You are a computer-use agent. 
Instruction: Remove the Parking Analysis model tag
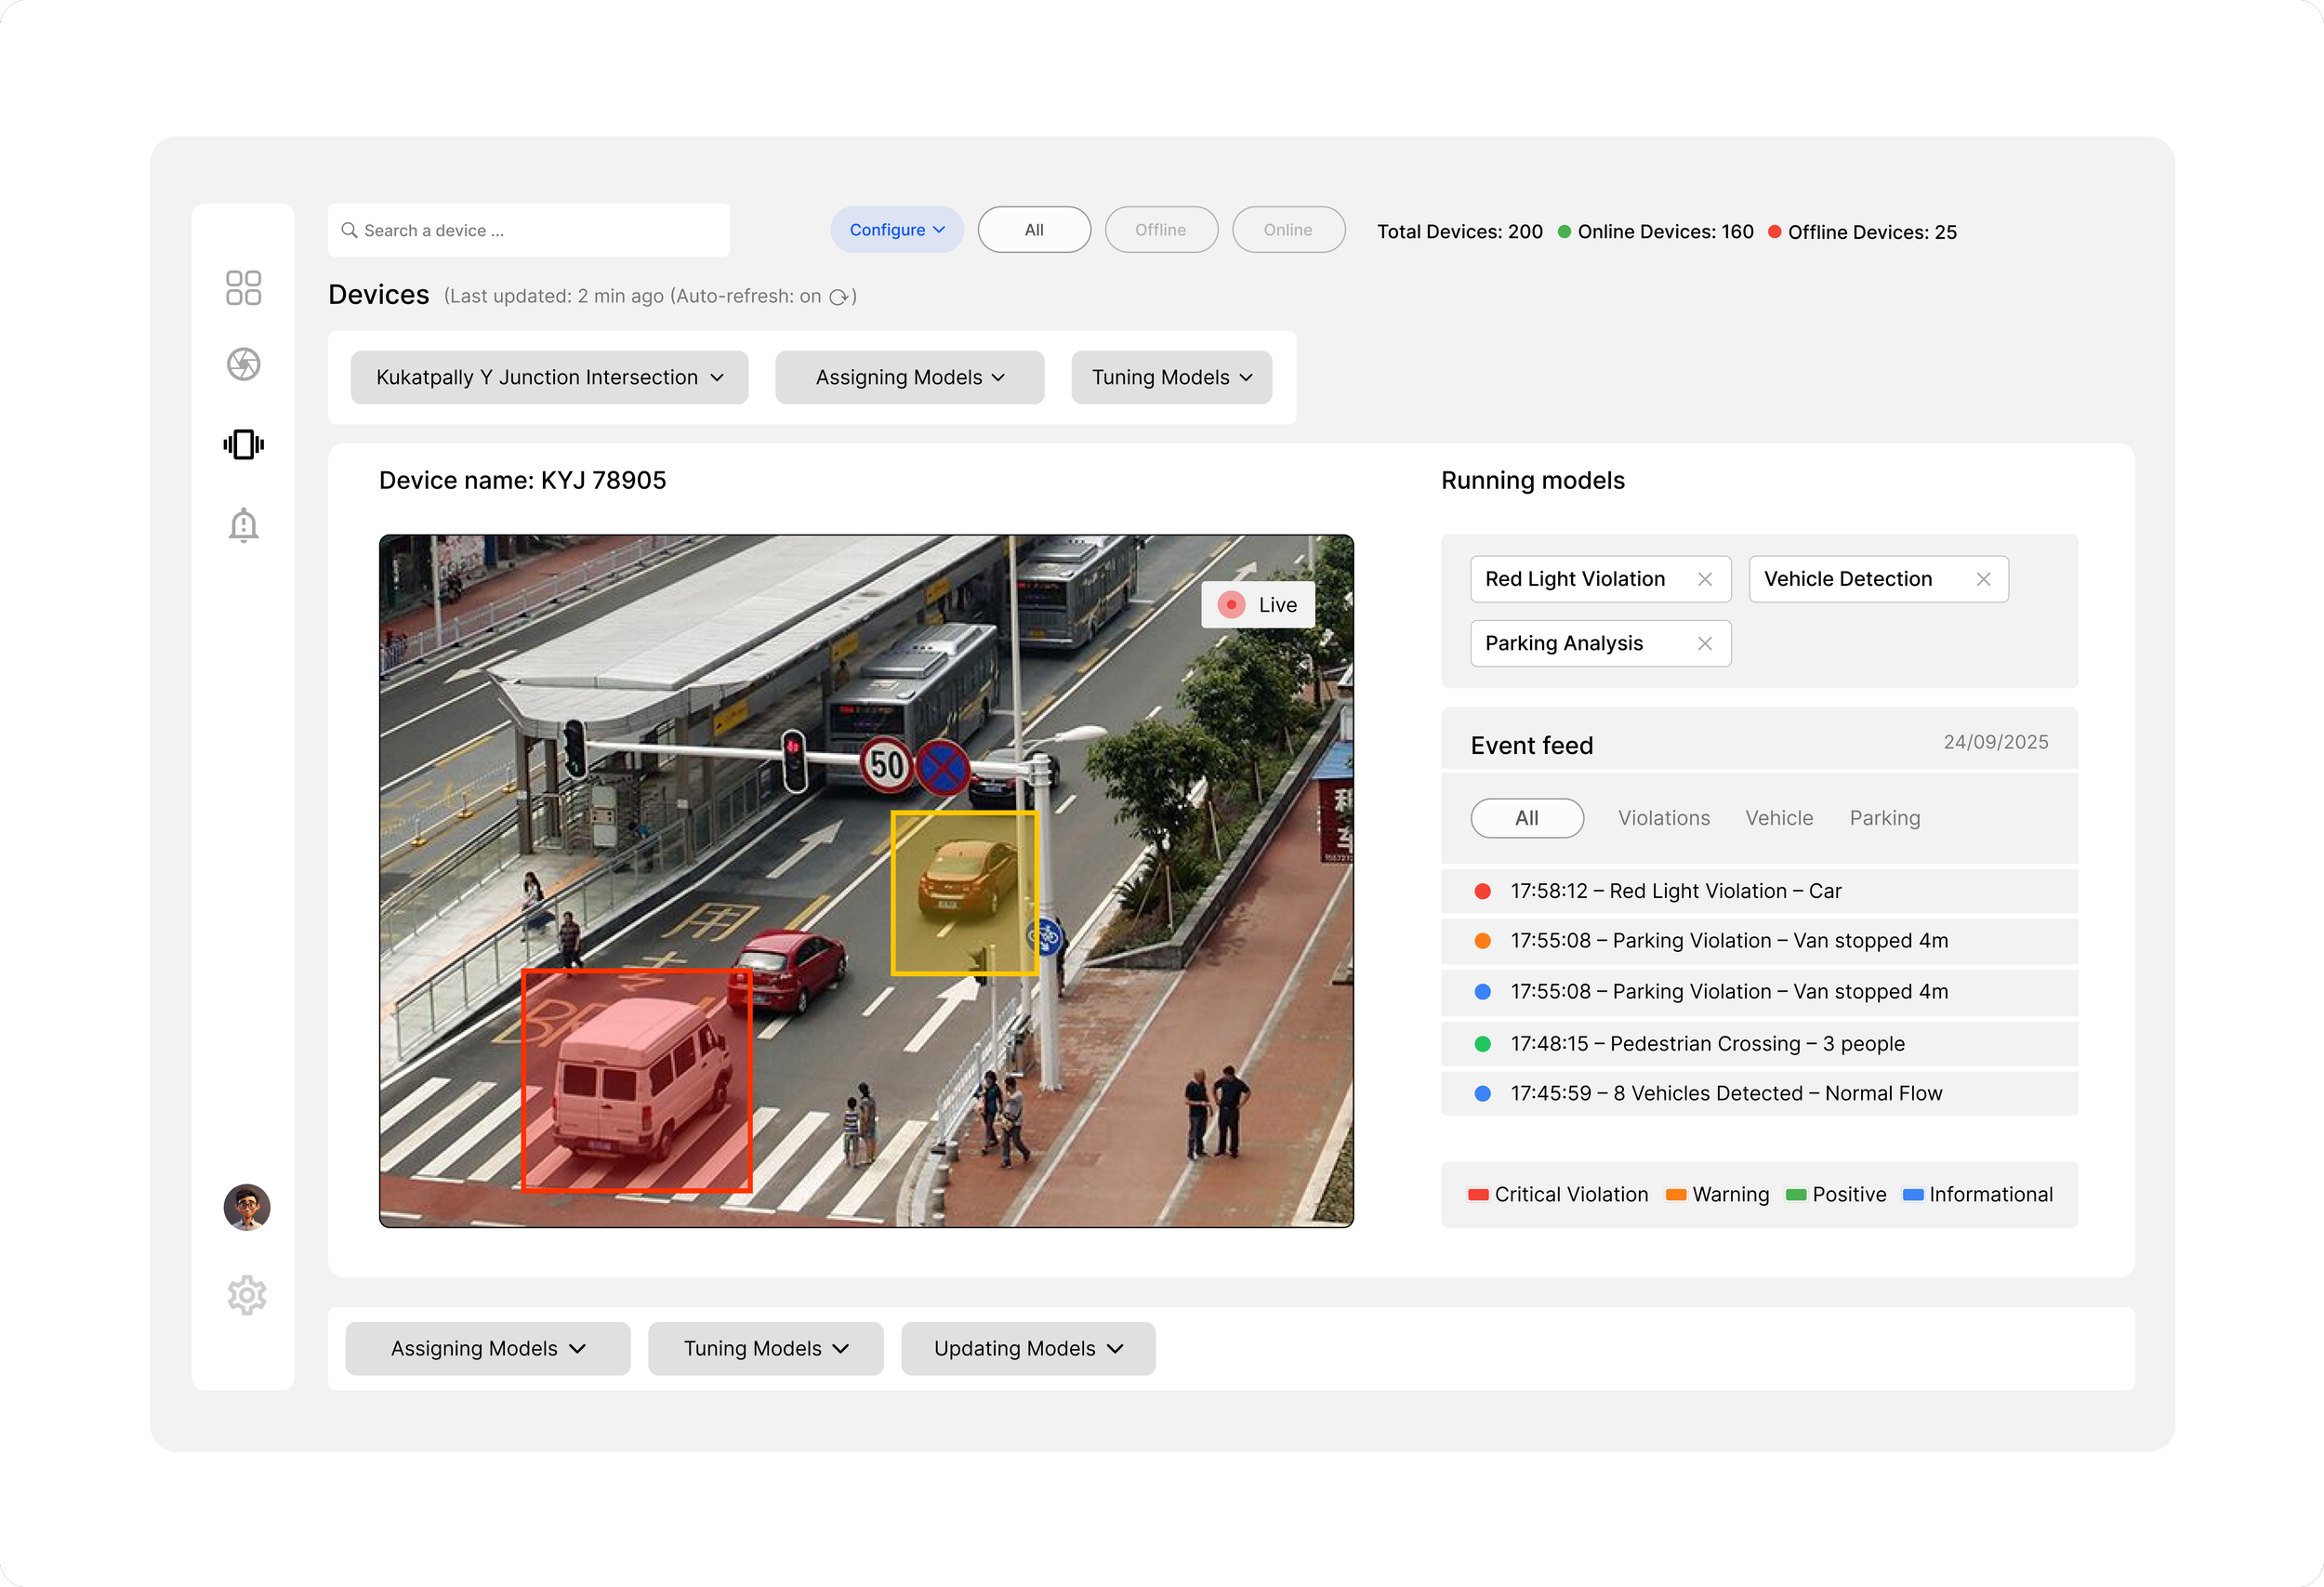point(1705,644)
